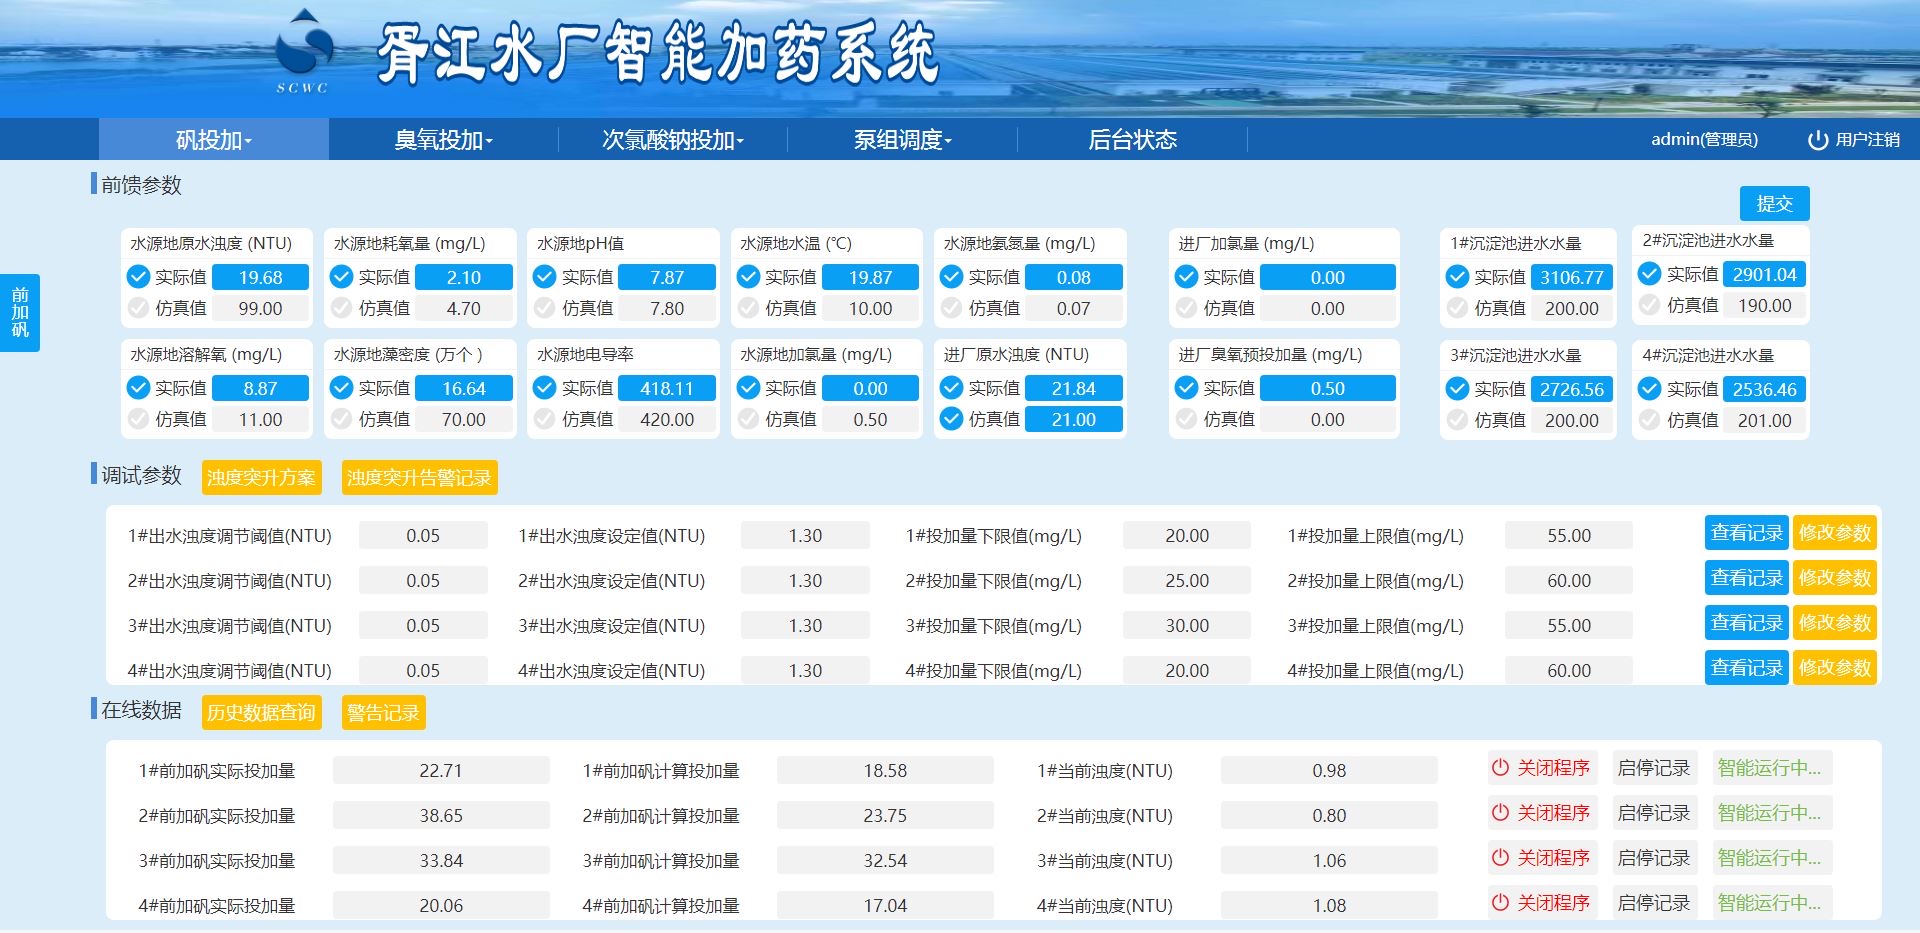Open 浊度突升告警记录 records

tap(419, 478)
